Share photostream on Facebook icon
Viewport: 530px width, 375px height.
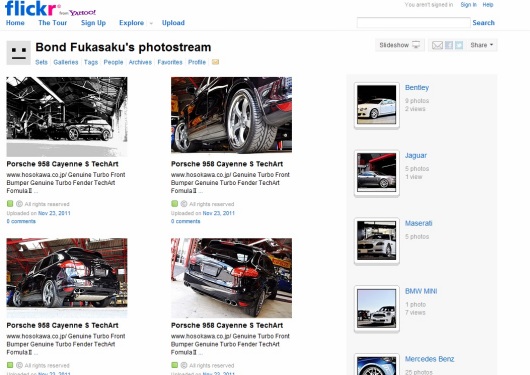449,45
